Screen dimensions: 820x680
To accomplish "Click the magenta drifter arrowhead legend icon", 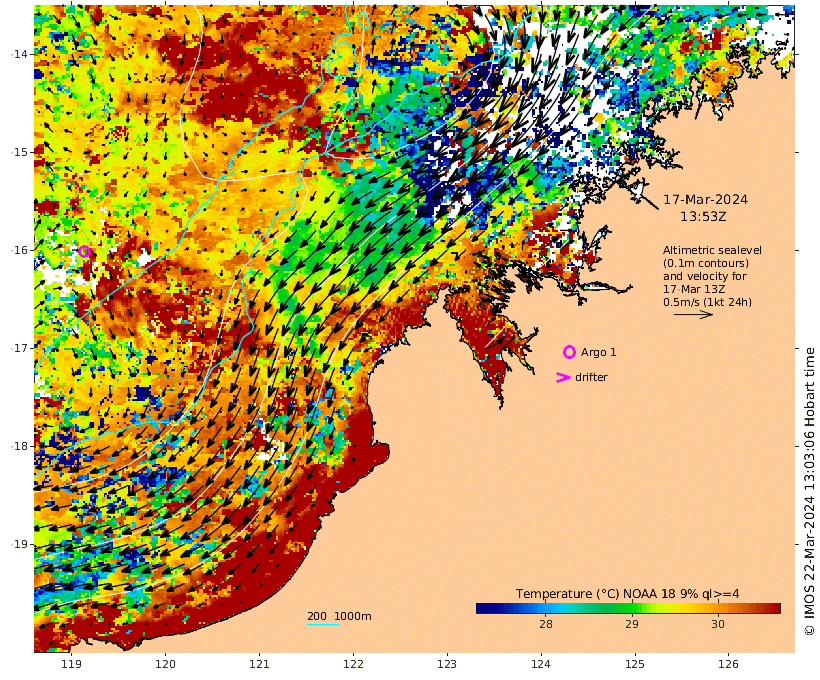I will [563, 377].
